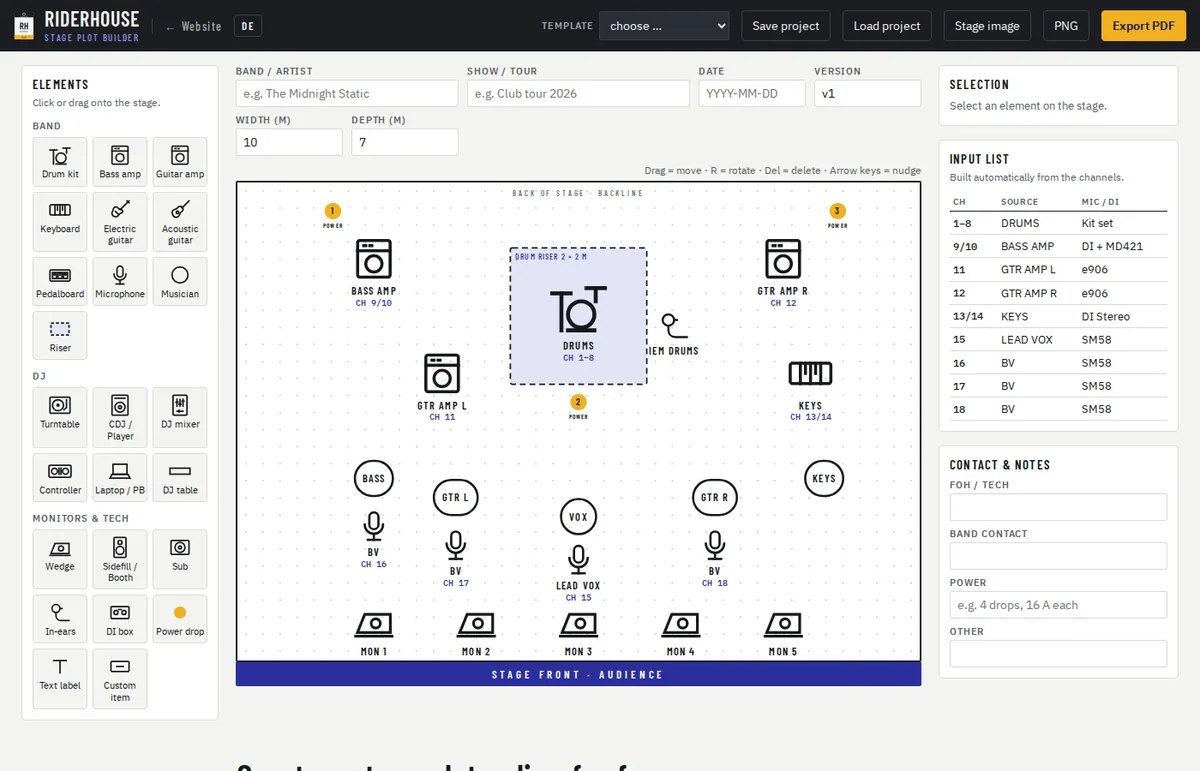Screen dimensions: 1200x771
Task: Add an In-ears element
Action: pyautogui.click(x=60, y=619)
